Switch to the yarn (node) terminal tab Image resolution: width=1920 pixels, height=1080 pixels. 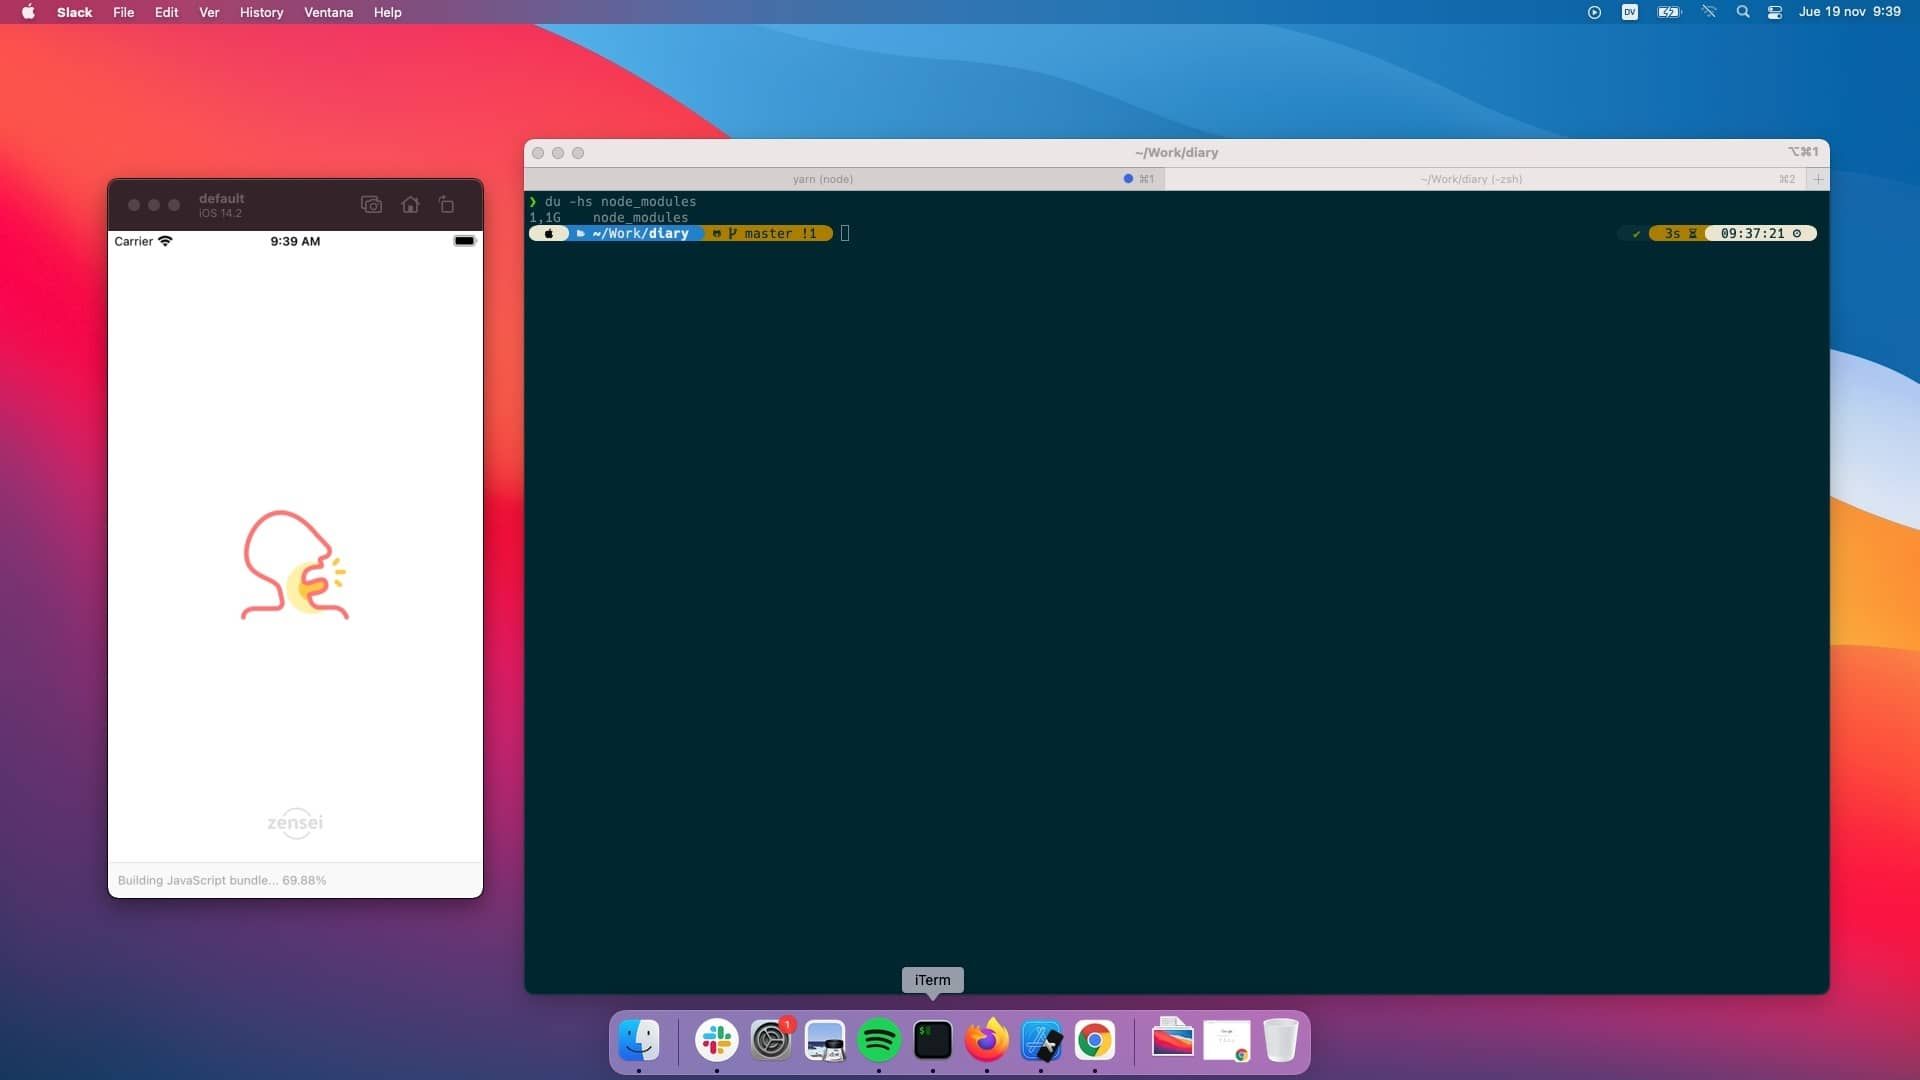coord(823,179)
